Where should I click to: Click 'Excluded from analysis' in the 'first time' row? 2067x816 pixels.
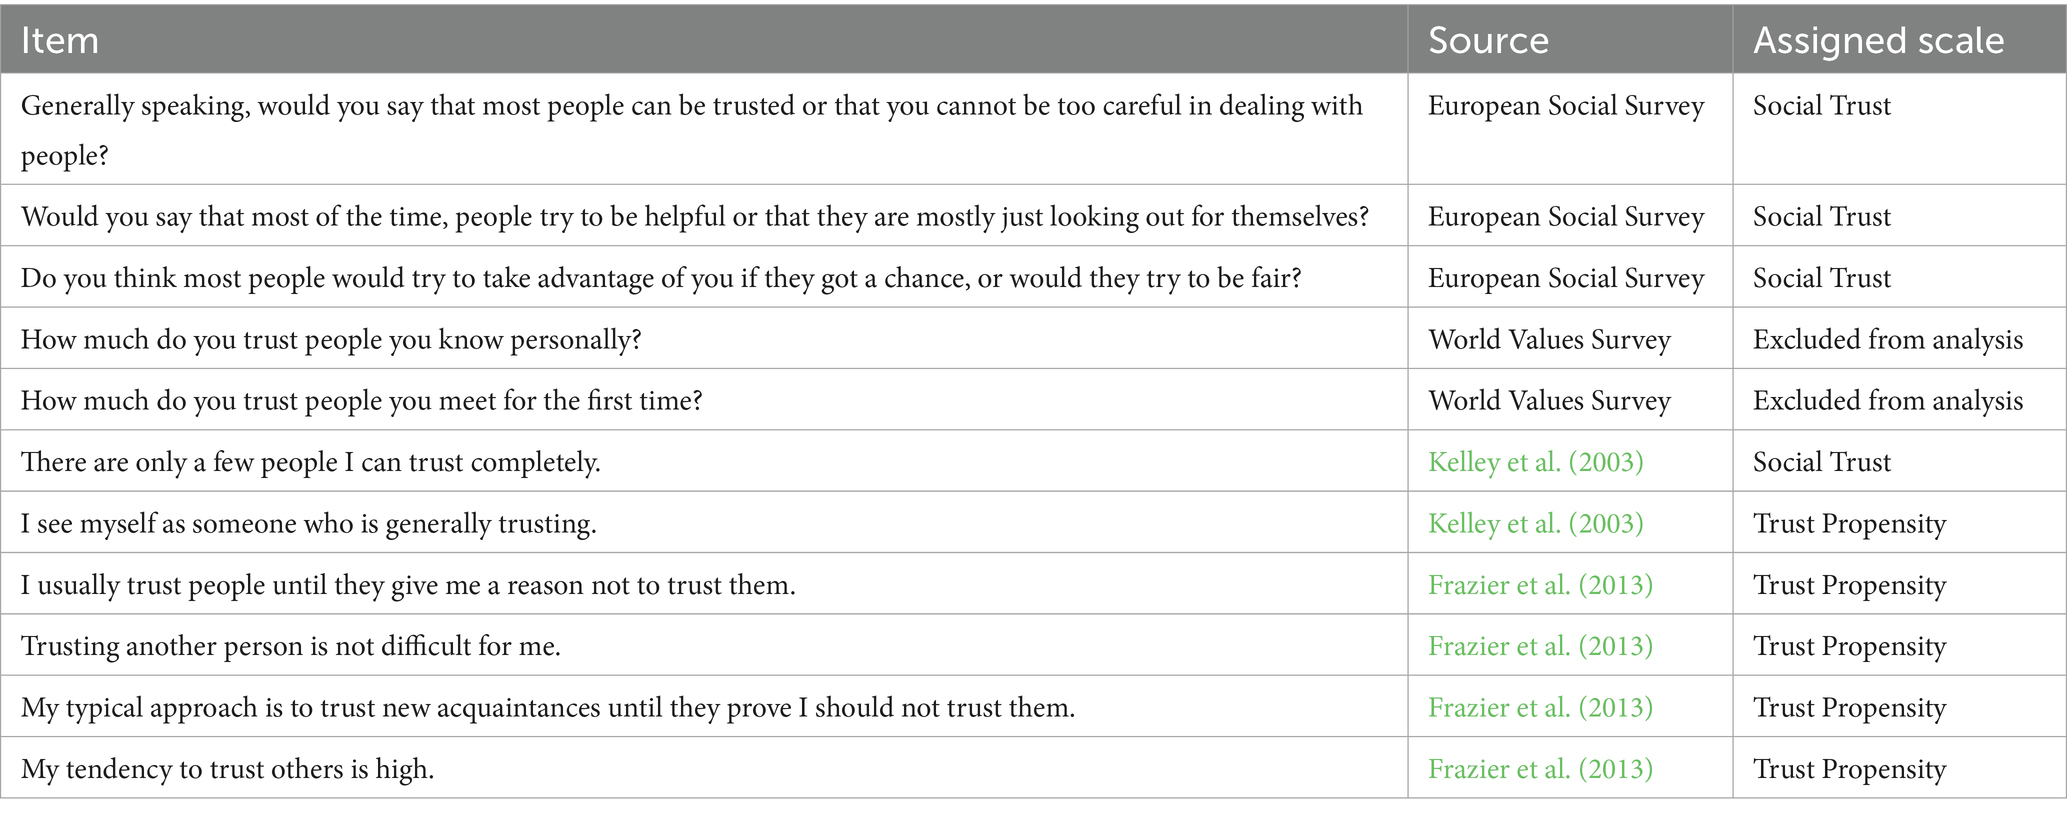pos(1887,401)
